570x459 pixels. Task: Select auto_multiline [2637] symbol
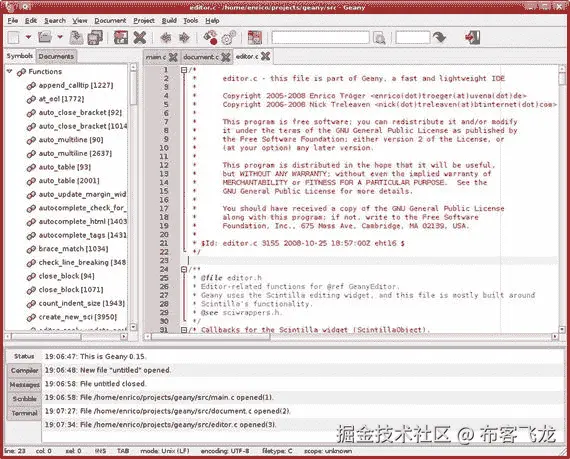75,153
